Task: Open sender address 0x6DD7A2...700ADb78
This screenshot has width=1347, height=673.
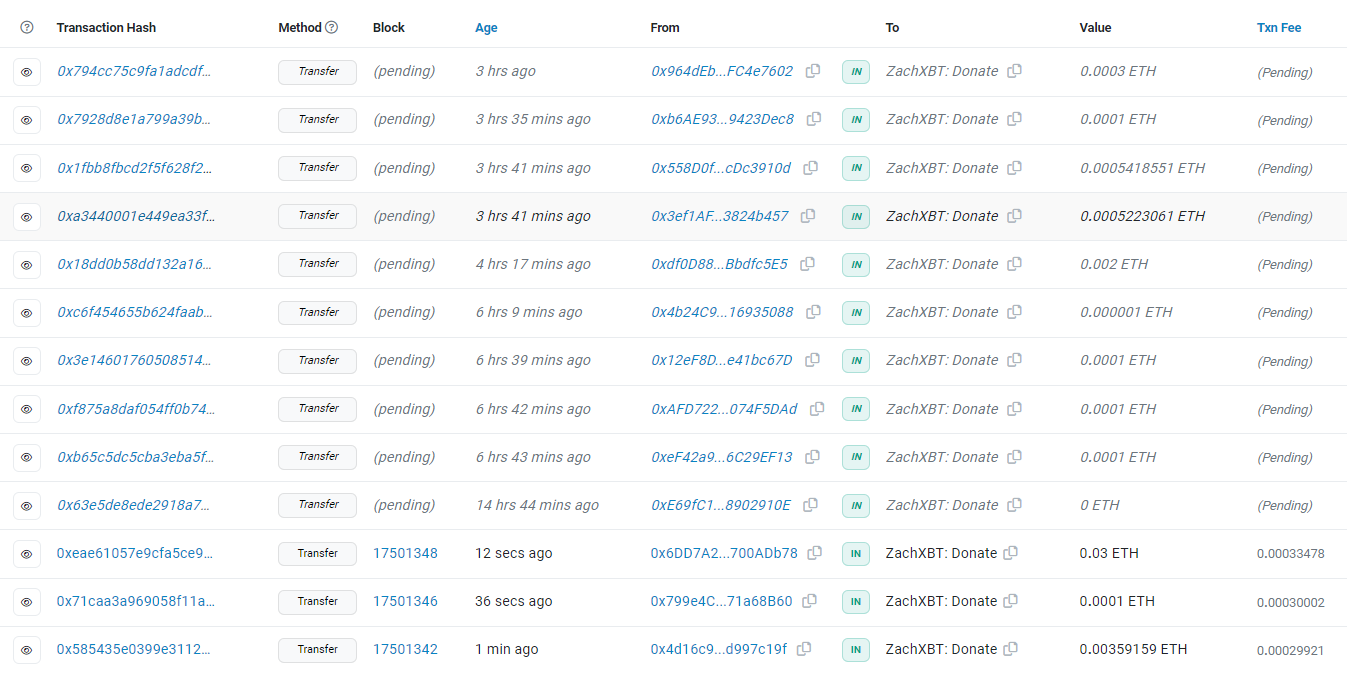Action: click(x=724, y=553)
